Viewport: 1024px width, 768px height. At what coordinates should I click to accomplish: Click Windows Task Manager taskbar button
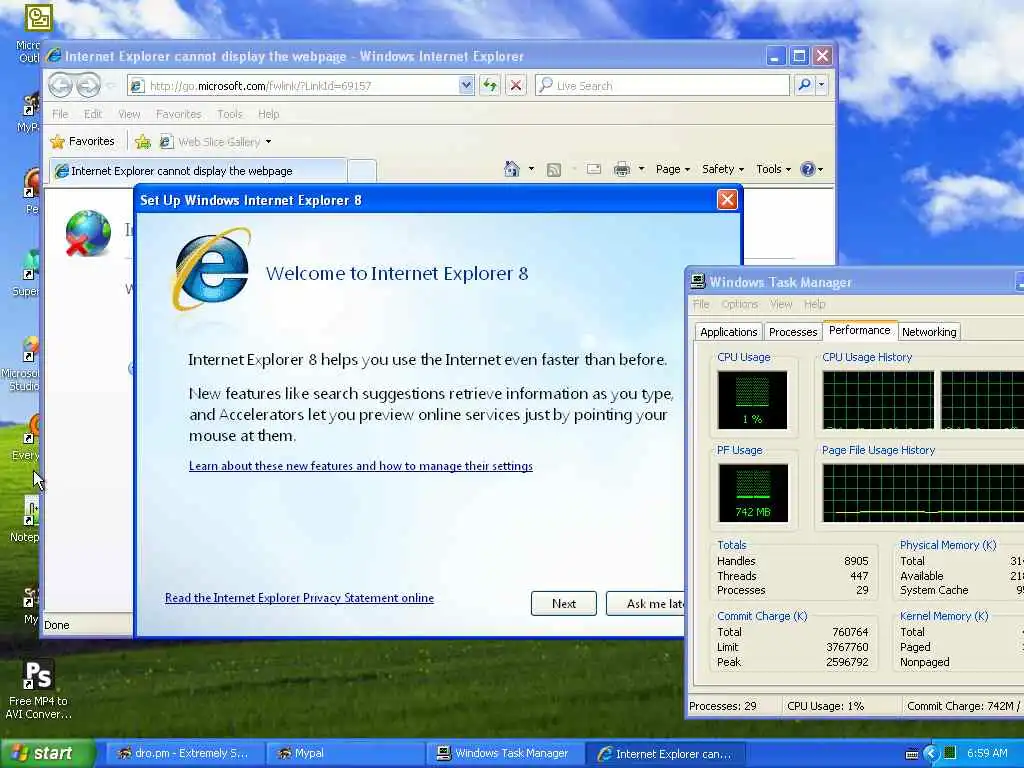tap(503, 753)
